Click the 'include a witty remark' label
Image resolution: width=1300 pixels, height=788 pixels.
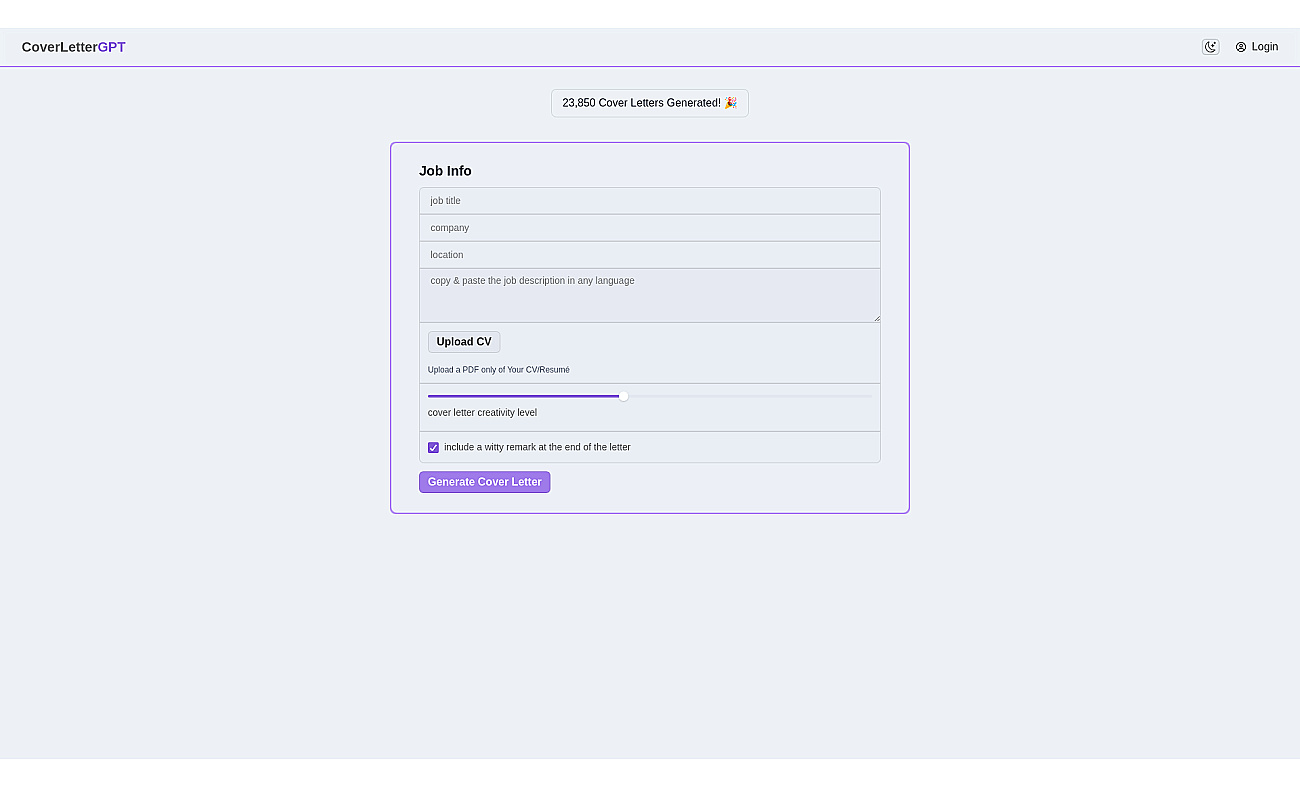(x=537, y=447)
